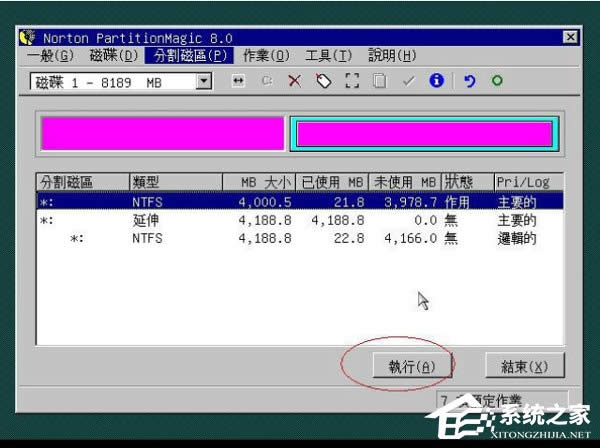Screen dimensions: 600x448
Task: Click the MB 大小 column header
Action: tap(259, 182)
